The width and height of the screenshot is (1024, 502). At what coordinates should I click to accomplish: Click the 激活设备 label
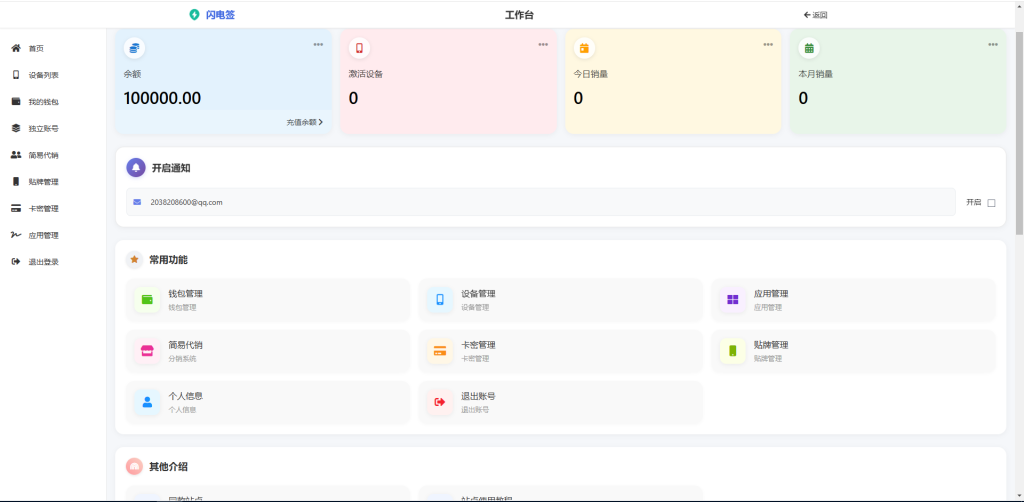pos(366,74)
